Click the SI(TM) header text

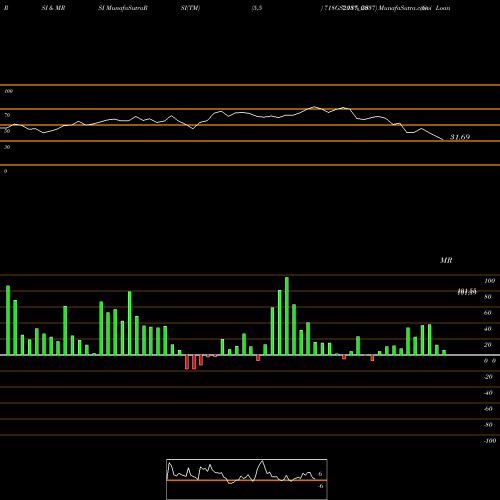point(190,8)
